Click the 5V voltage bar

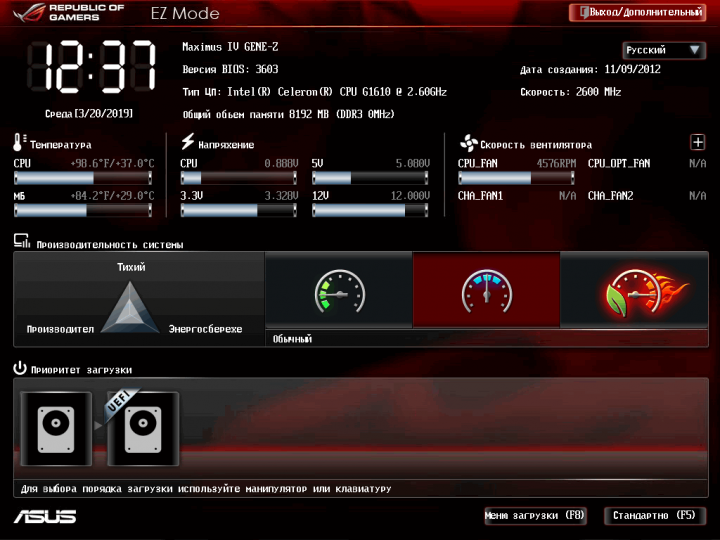tap(370, 178)
